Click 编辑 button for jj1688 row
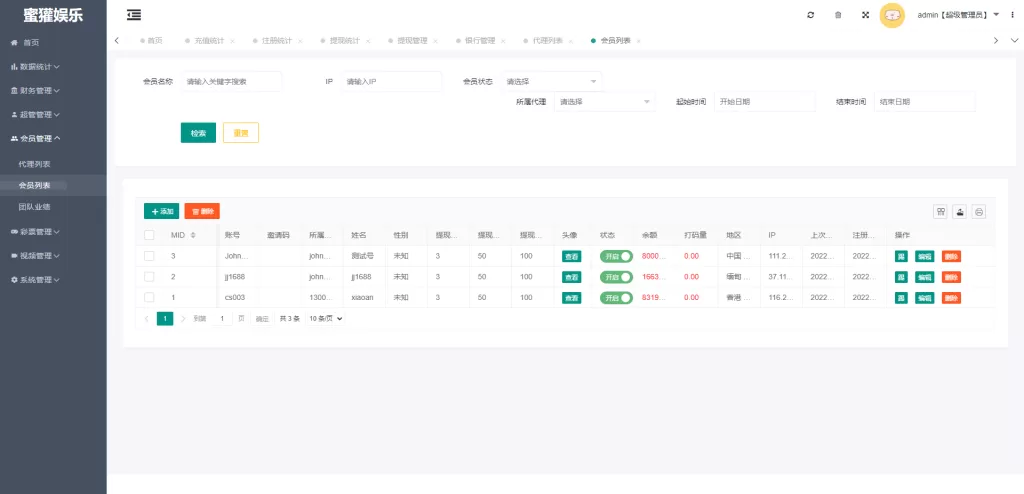 click(924, 277)
